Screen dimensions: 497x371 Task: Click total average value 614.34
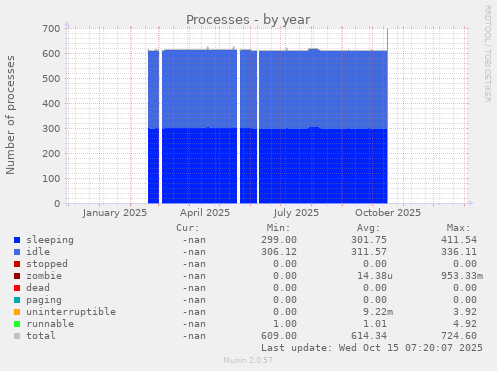click(369, 336)
